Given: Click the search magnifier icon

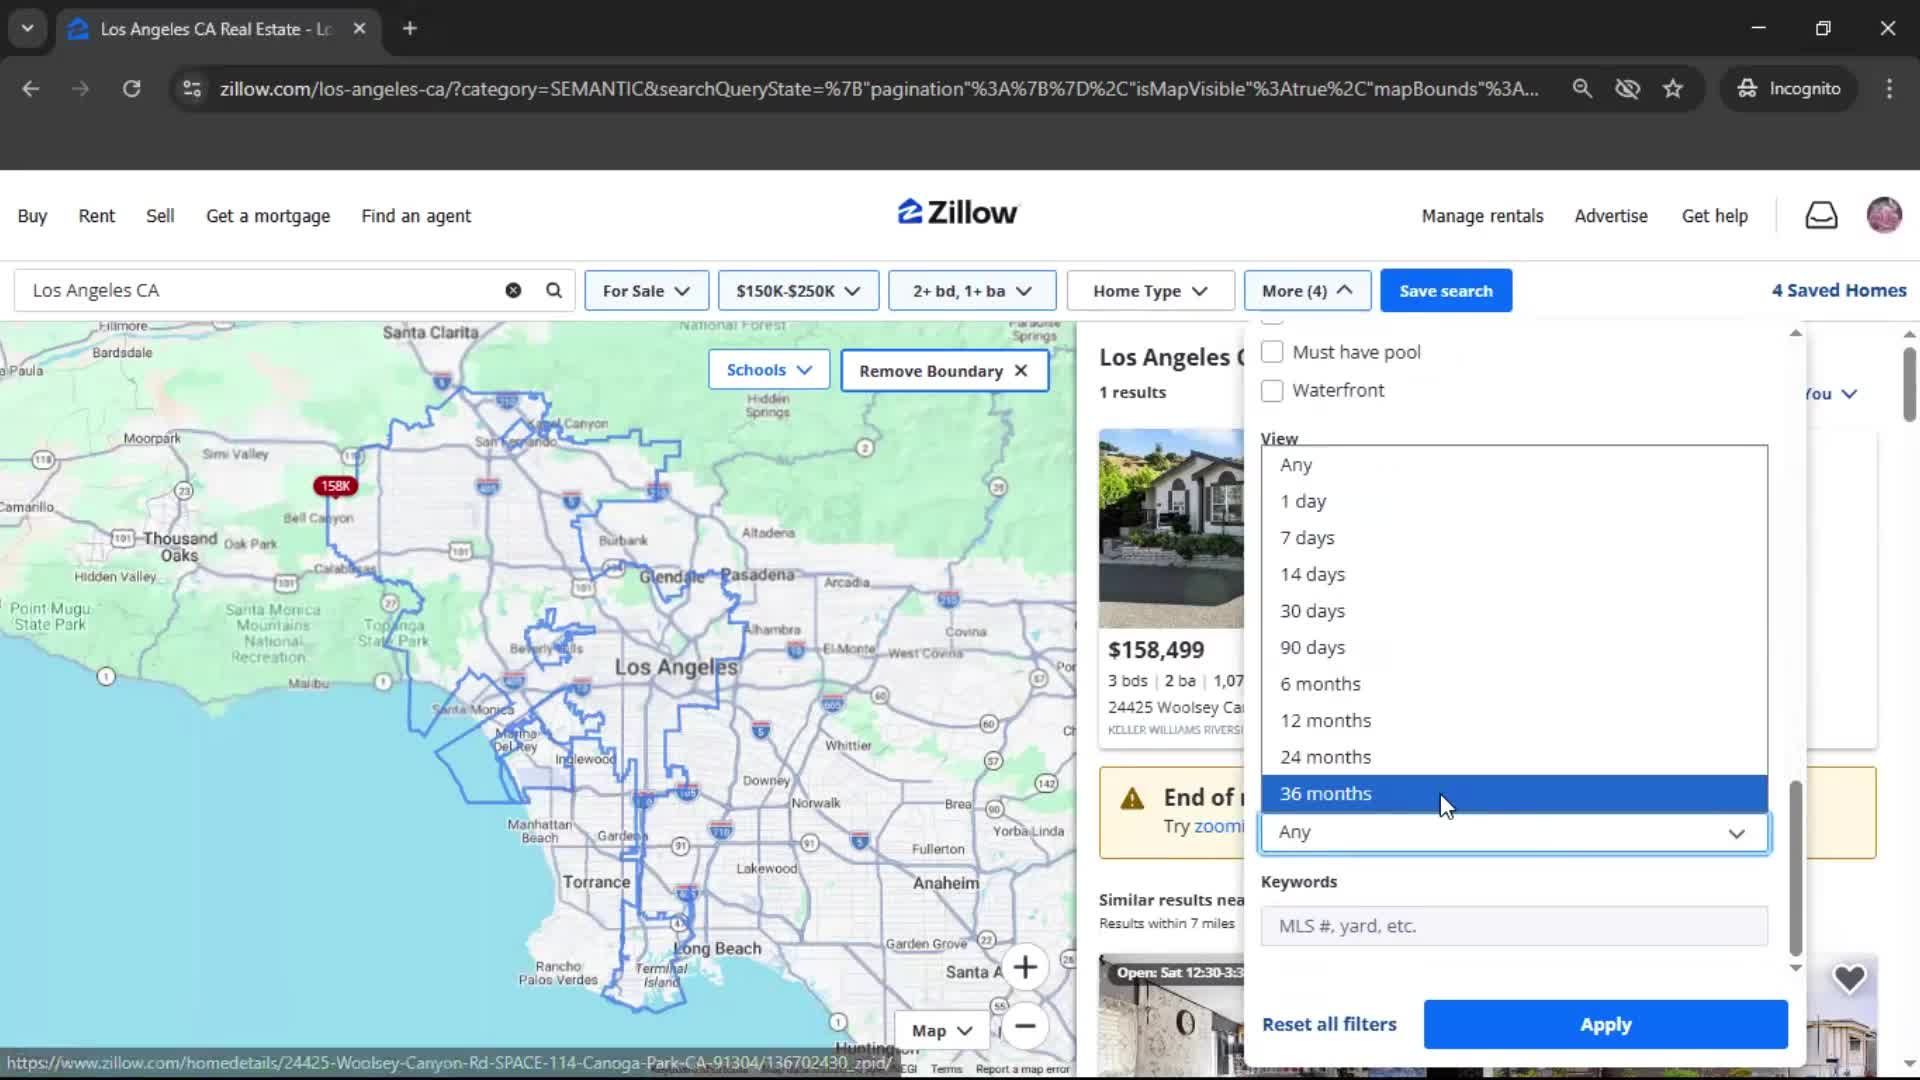Looking at the screenshot, I should [552, 290].
